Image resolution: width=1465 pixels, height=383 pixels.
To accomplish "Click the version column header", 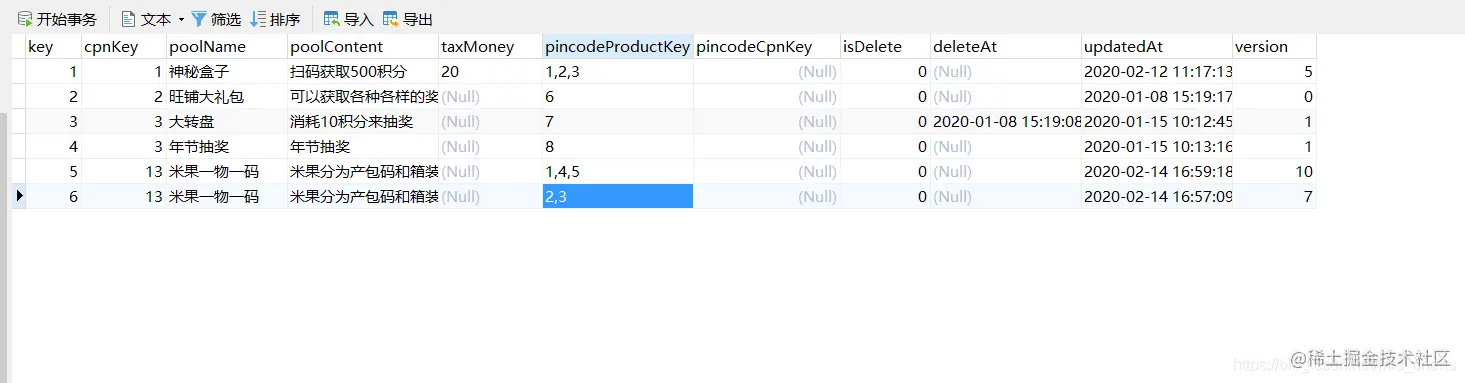I will coord(1275,47).
